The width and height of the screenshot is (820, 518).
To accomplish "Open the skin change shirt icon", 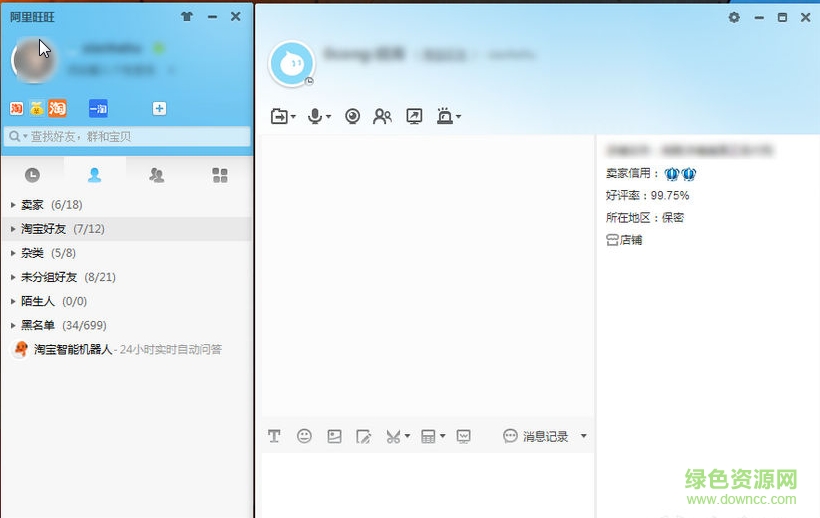I will pyautogui.click(x=186, y=17).
